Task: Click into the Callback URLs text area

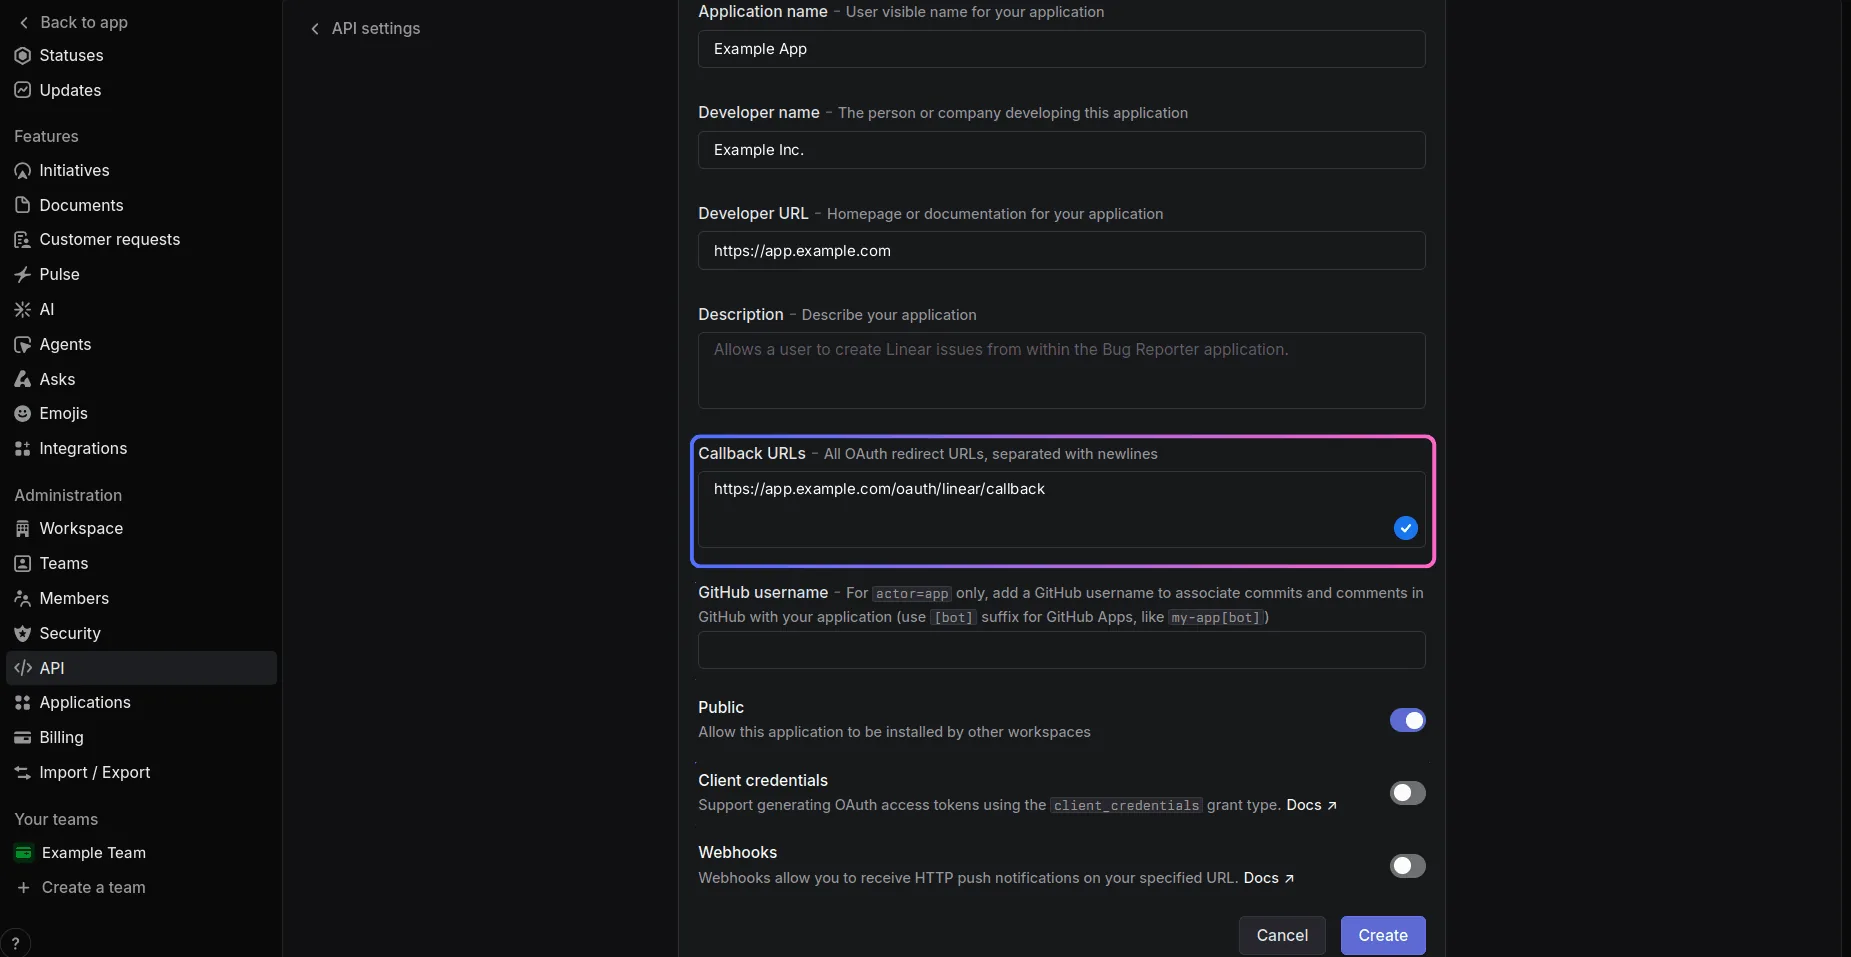Action: coord(1061,509)
